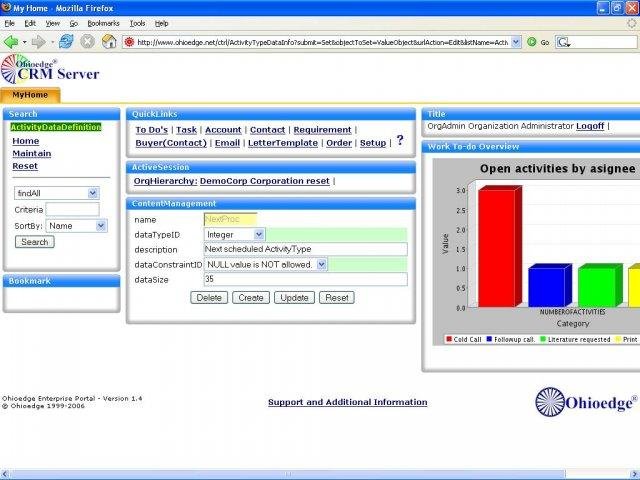Click the Ohioedge footer logo
This screenshot has width=640, height=480.
tap(586, 402)
